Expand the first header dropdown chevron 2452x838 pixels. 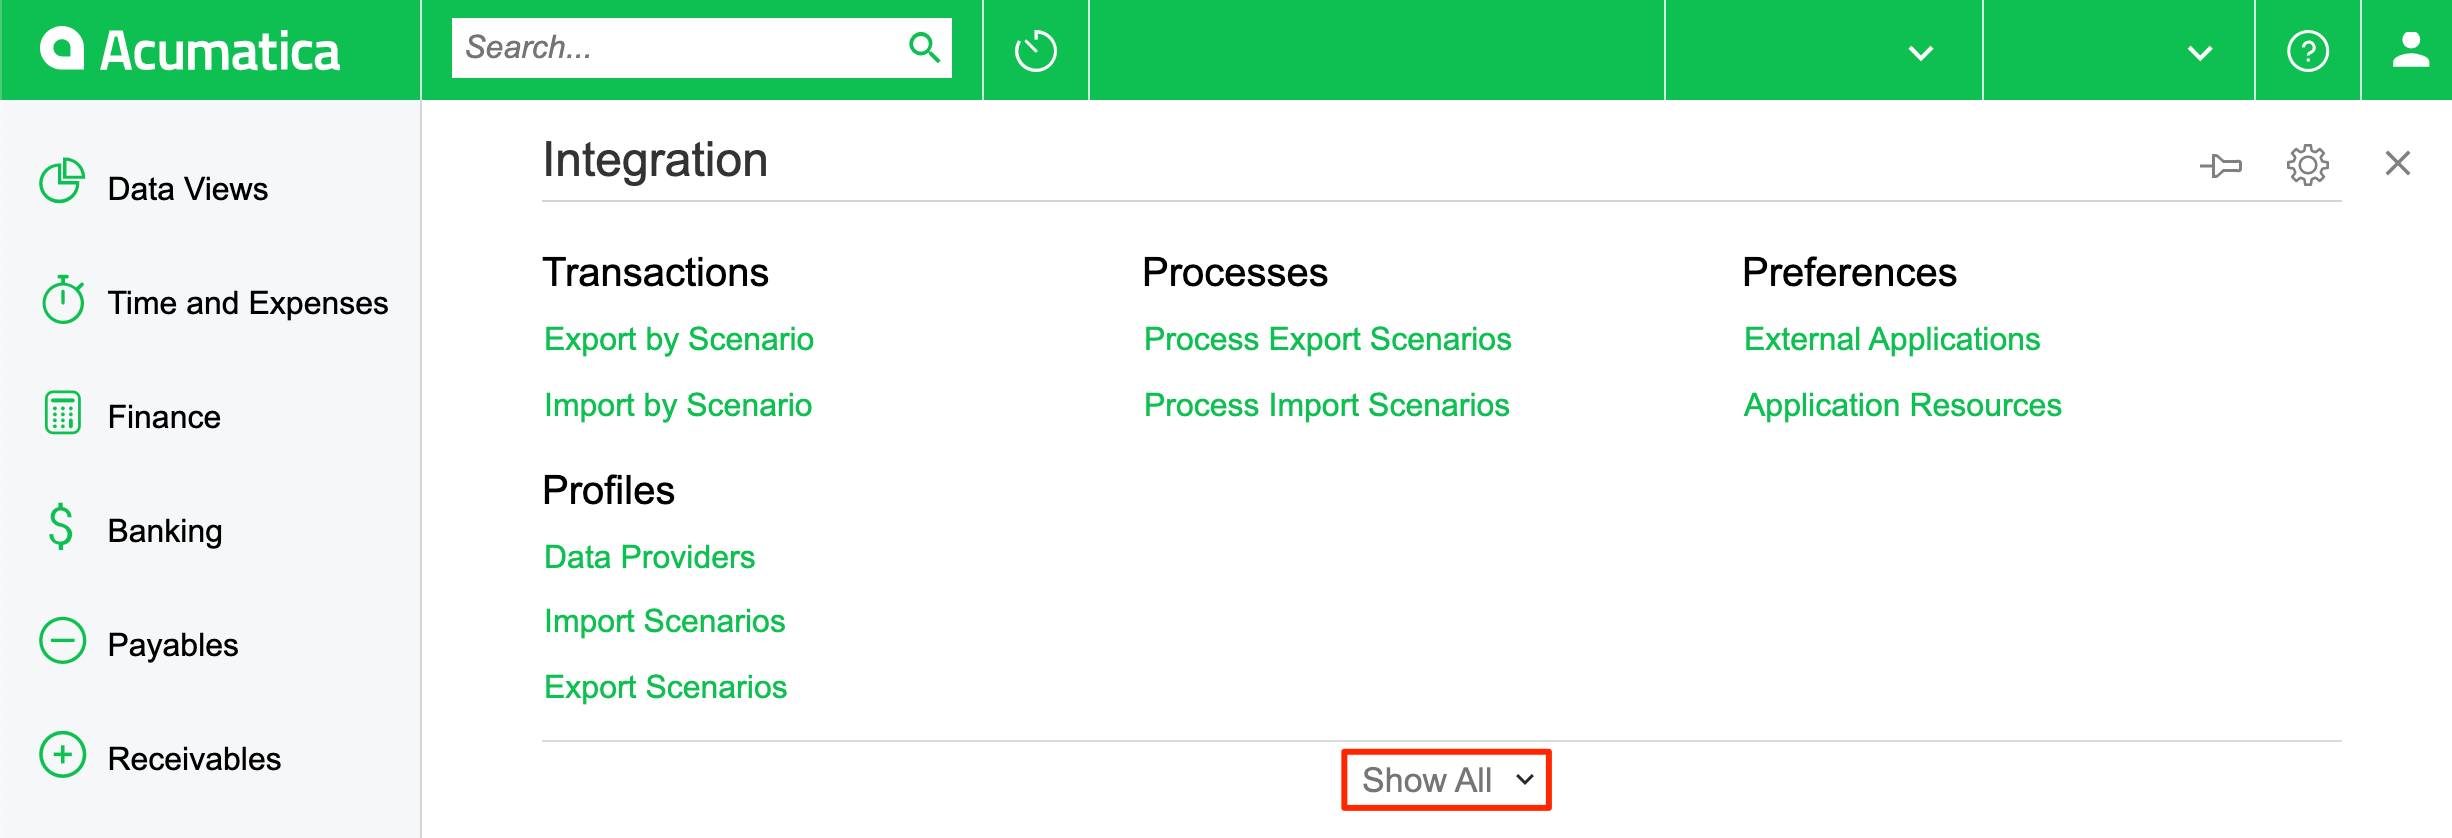tap(1920, 53)
